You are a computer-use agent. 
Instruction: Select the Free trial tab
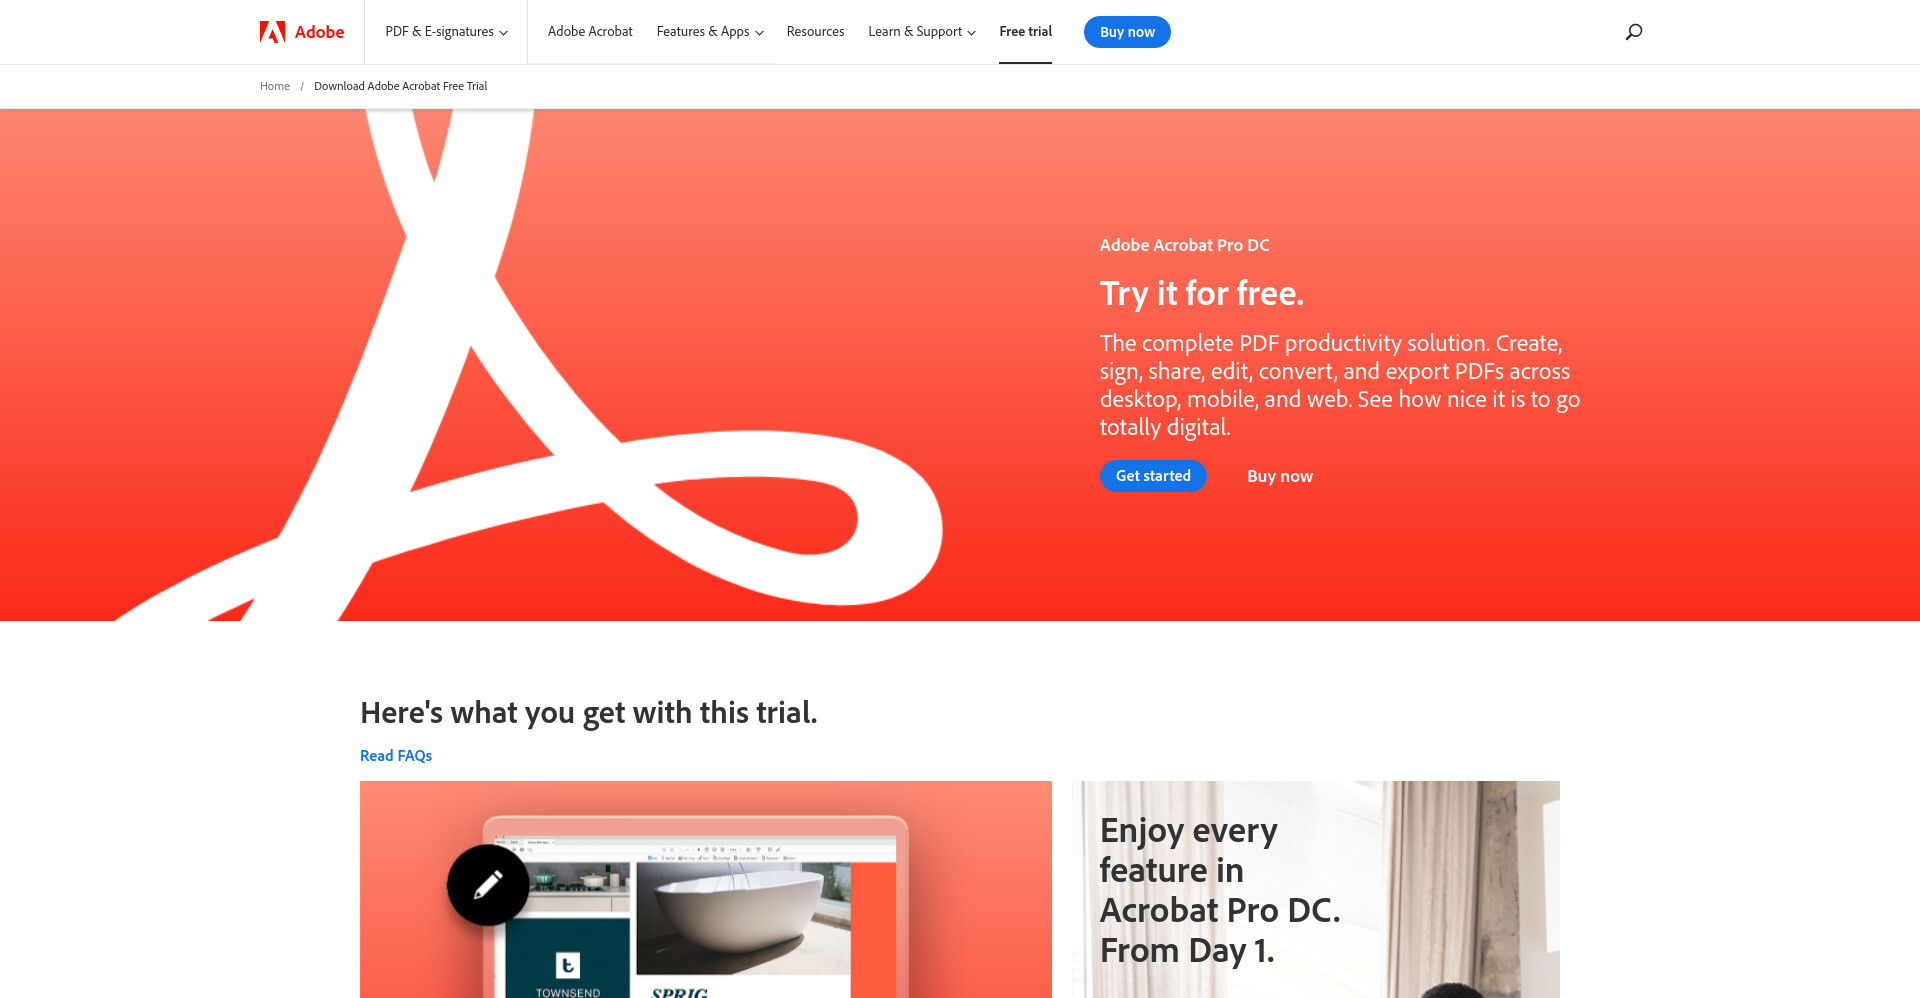1025,32
